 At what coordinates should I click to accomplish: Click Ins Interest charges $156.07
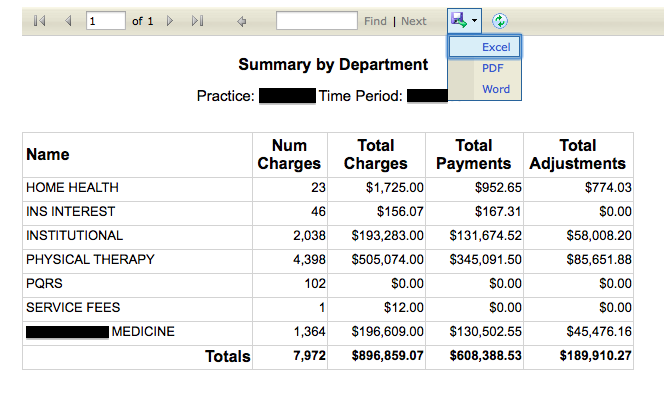400,211
